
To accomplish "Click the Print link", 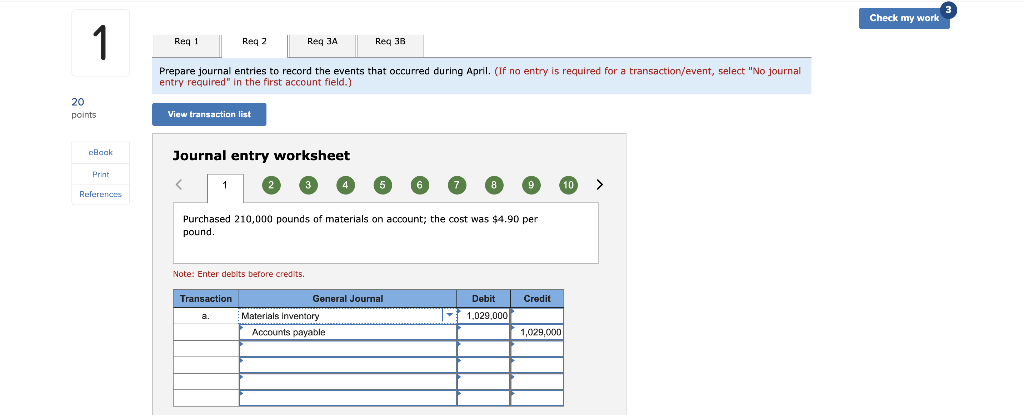I will (x=101, y=174).
